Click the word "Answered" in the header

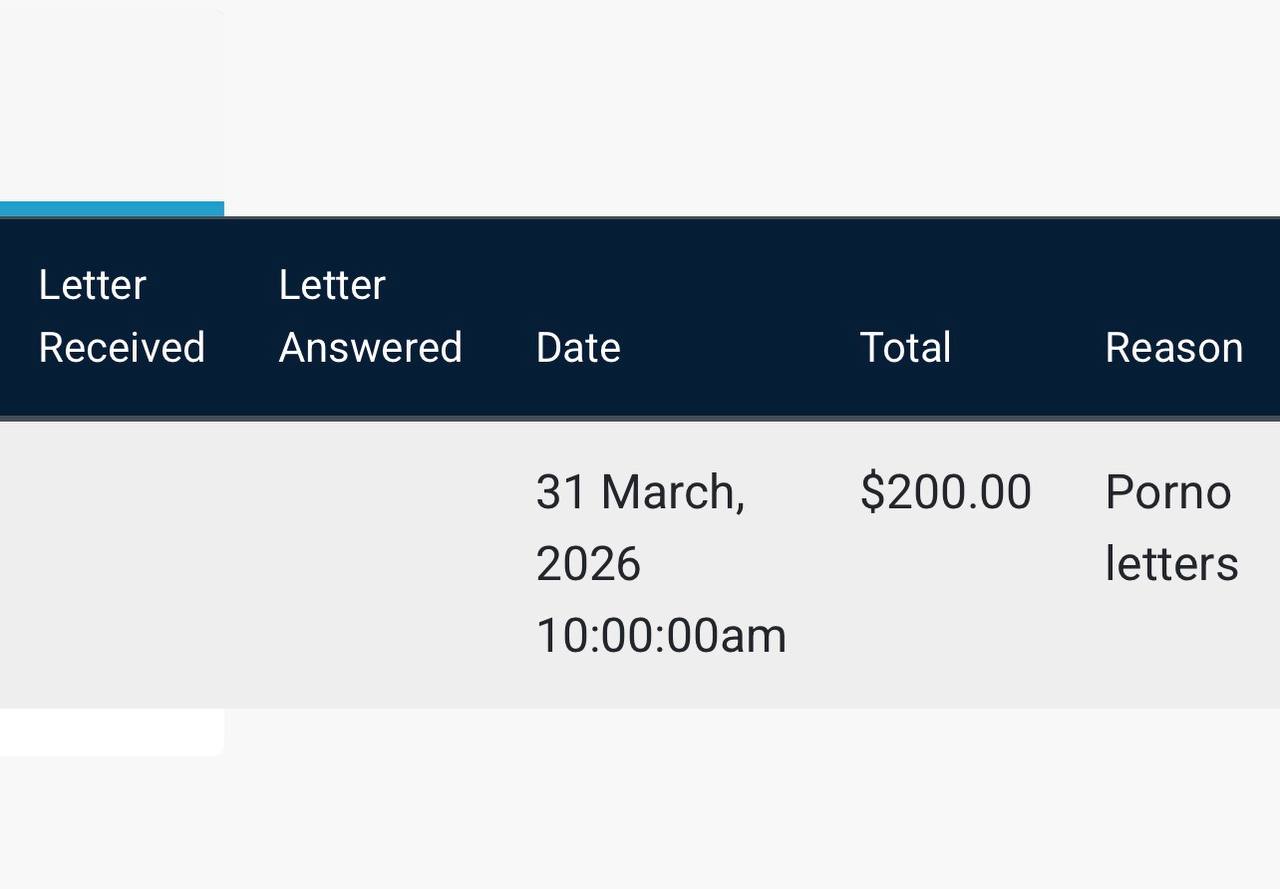click(x=370, y=348)
